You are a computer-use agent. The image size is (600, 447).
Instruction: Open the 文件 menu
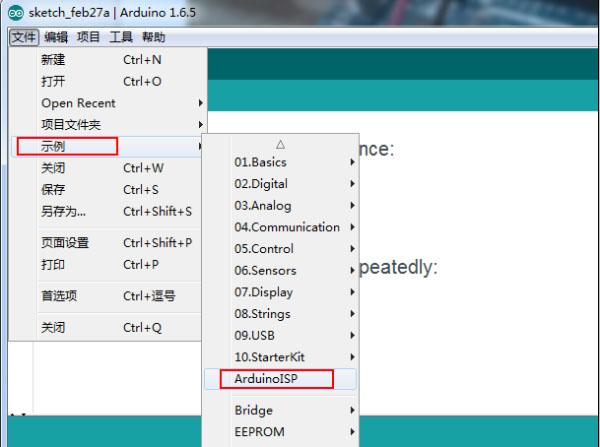24,37
